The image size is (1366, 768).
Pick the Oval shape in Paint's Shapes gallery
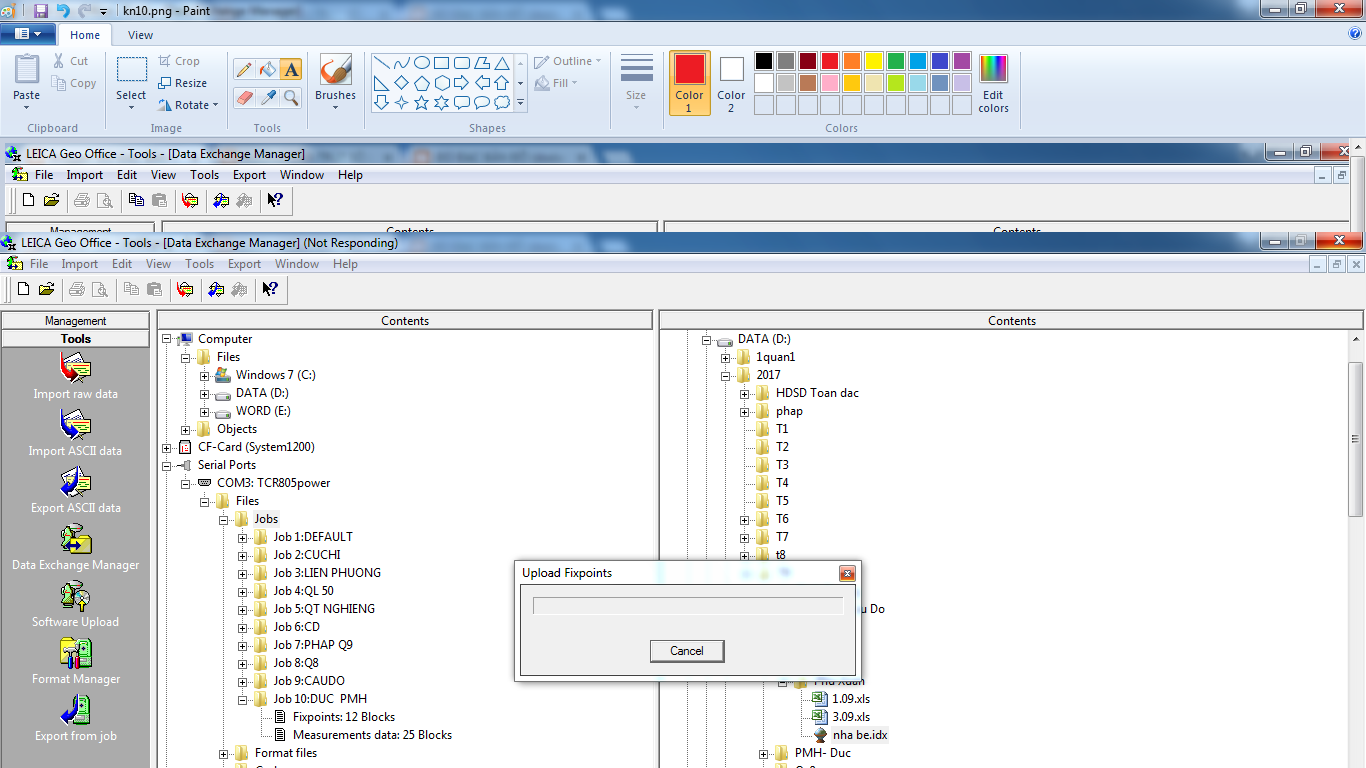tap(421, 62)
